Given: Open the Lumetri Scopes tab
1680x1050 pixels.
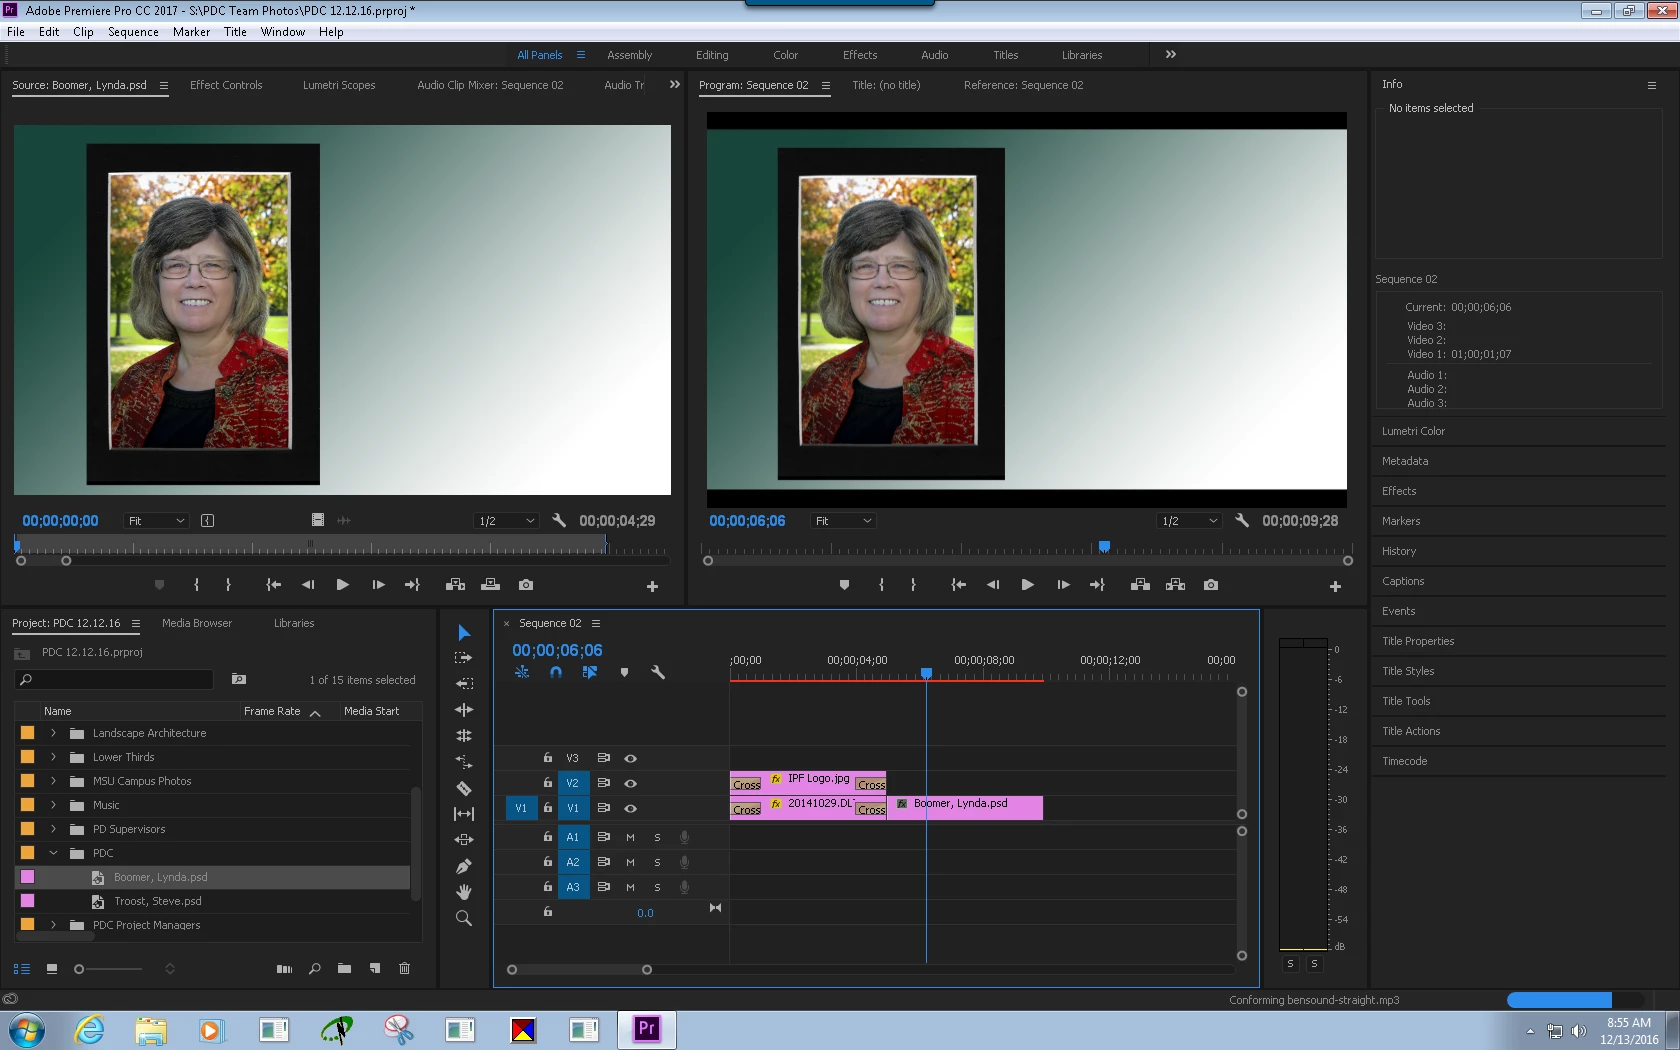Looking at the screenshot, I should [339, 85].
